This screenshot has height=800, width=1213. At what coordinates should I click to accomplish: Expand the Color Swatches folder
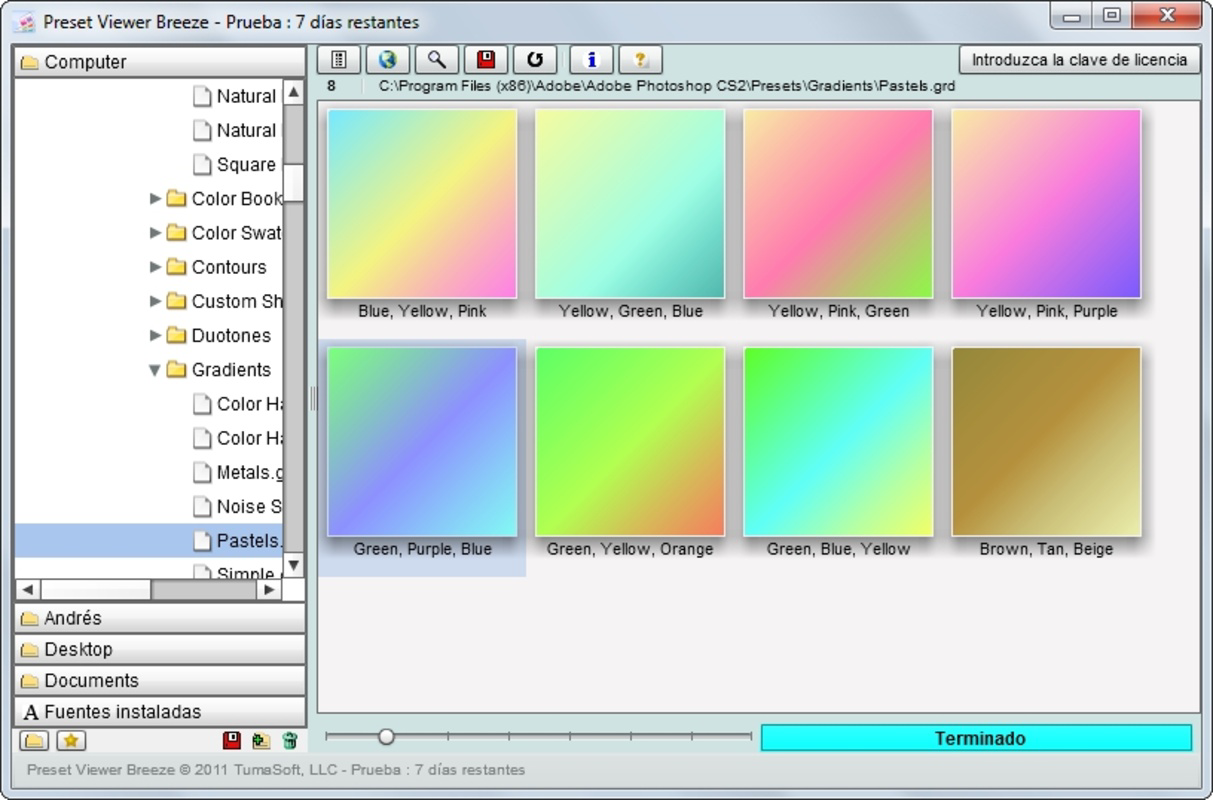coord(155,233)
